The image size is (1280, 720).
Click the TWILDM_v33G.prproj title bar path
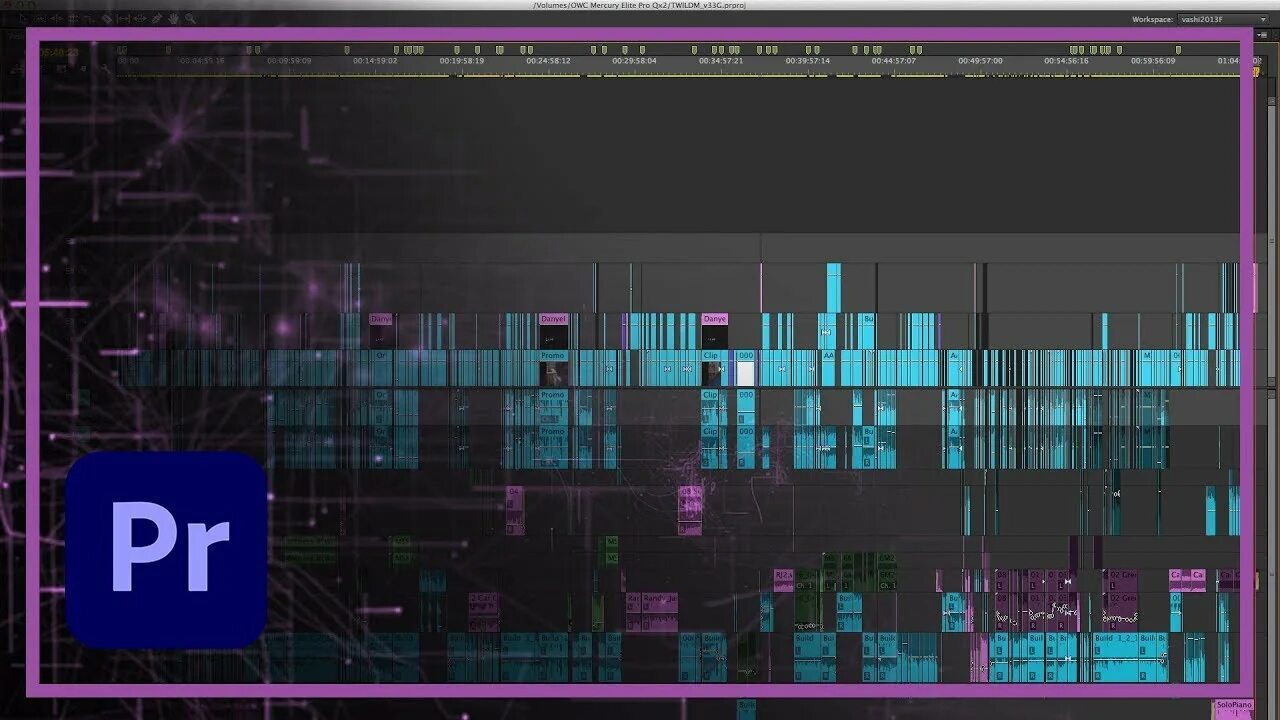(x=640, y=5)
